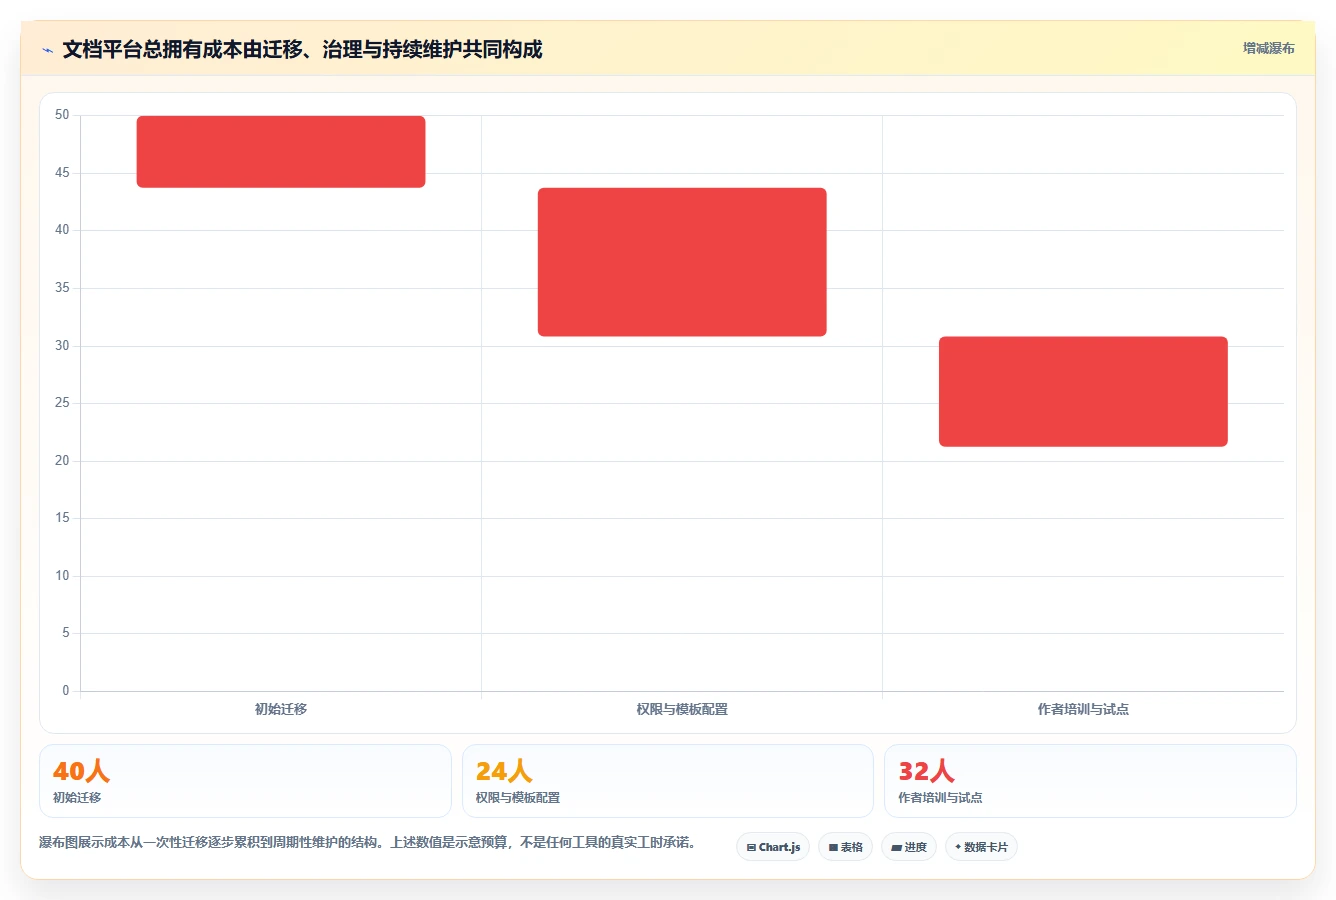Click the 40人 value text
The width and height of the screenshot is (1336, 900).
81,771
